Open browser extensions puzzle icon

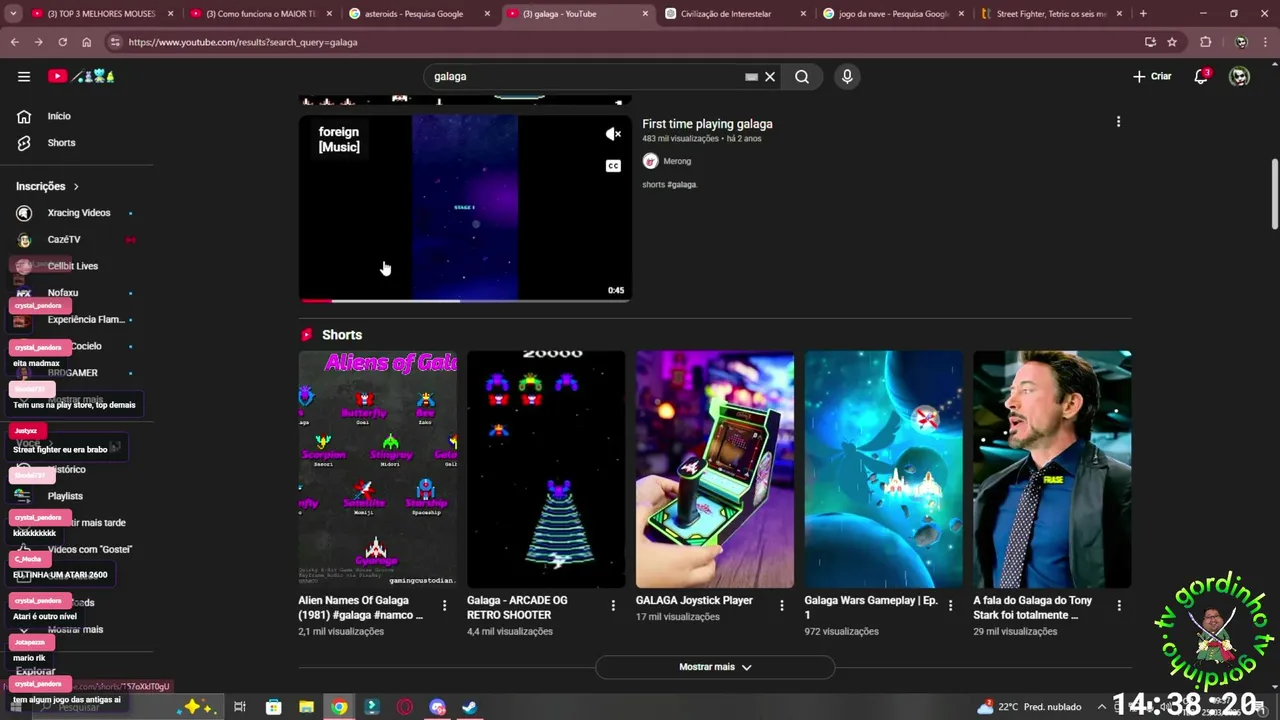click(1205, 42)
